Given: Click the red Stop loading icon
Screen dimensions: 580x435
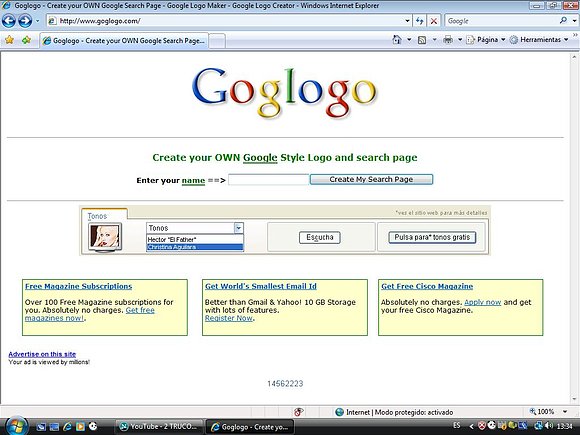Looking at the screenshot, I should 434,21.
